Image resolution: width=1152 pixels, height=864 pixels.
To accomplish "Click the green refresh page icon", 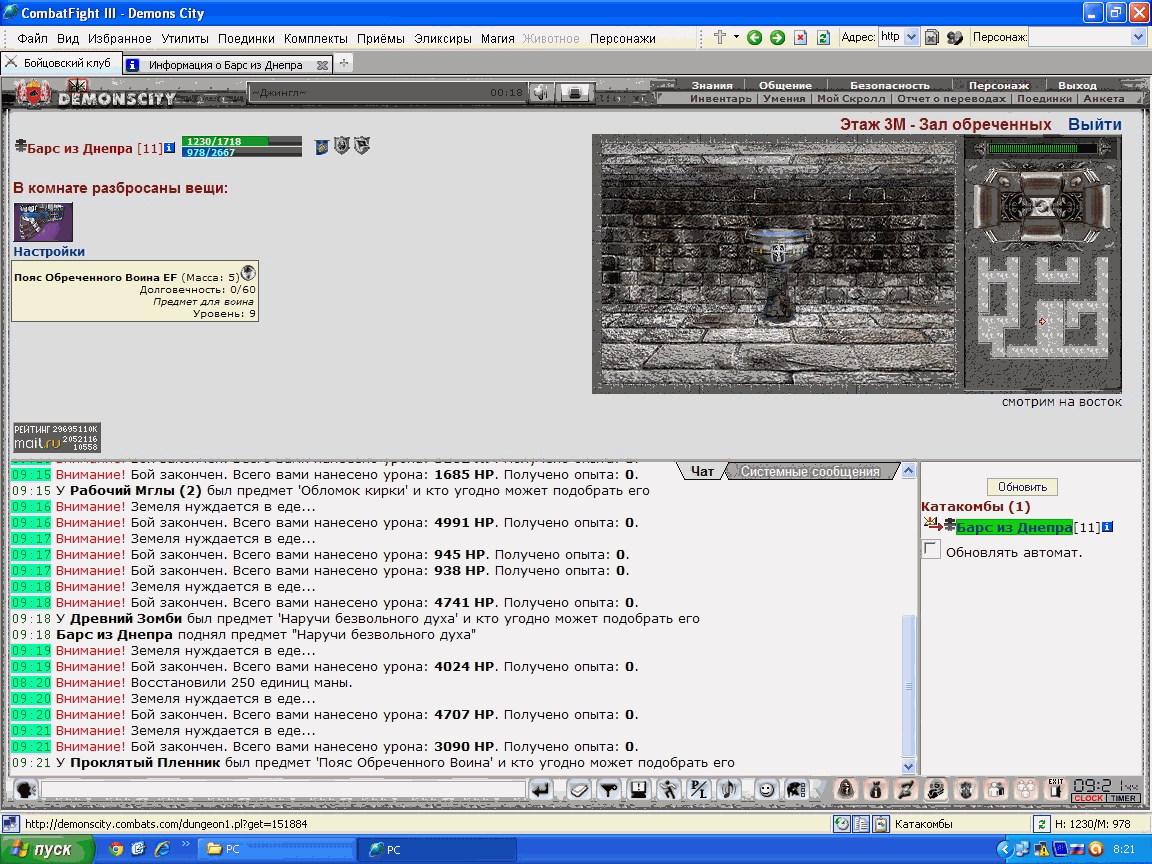I will tap(824, 37).
